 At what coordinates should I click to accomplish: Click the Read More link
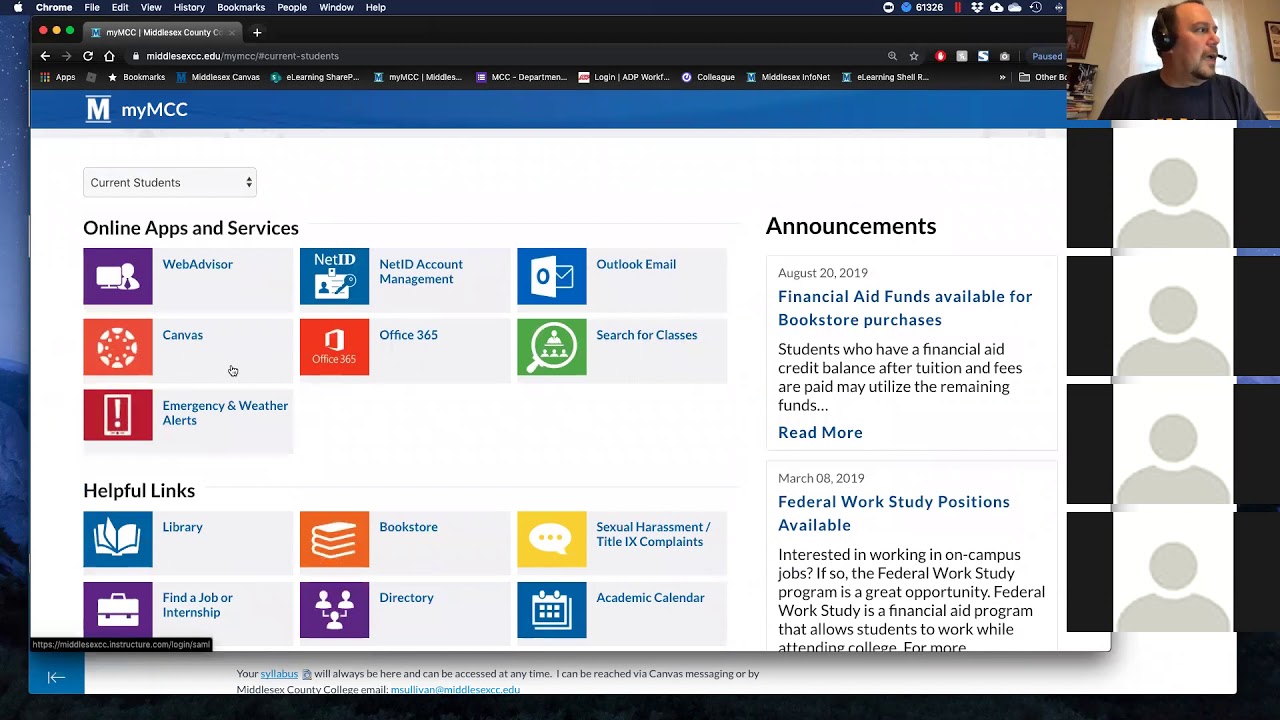pyautogui.click(x=820, y=432)
